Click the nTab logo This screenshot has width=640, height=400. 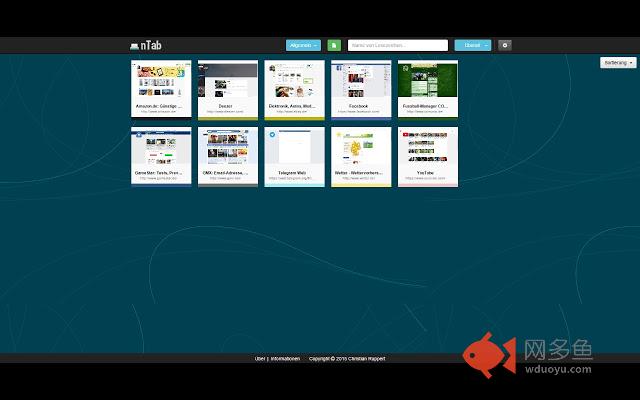tap(146, 45)
